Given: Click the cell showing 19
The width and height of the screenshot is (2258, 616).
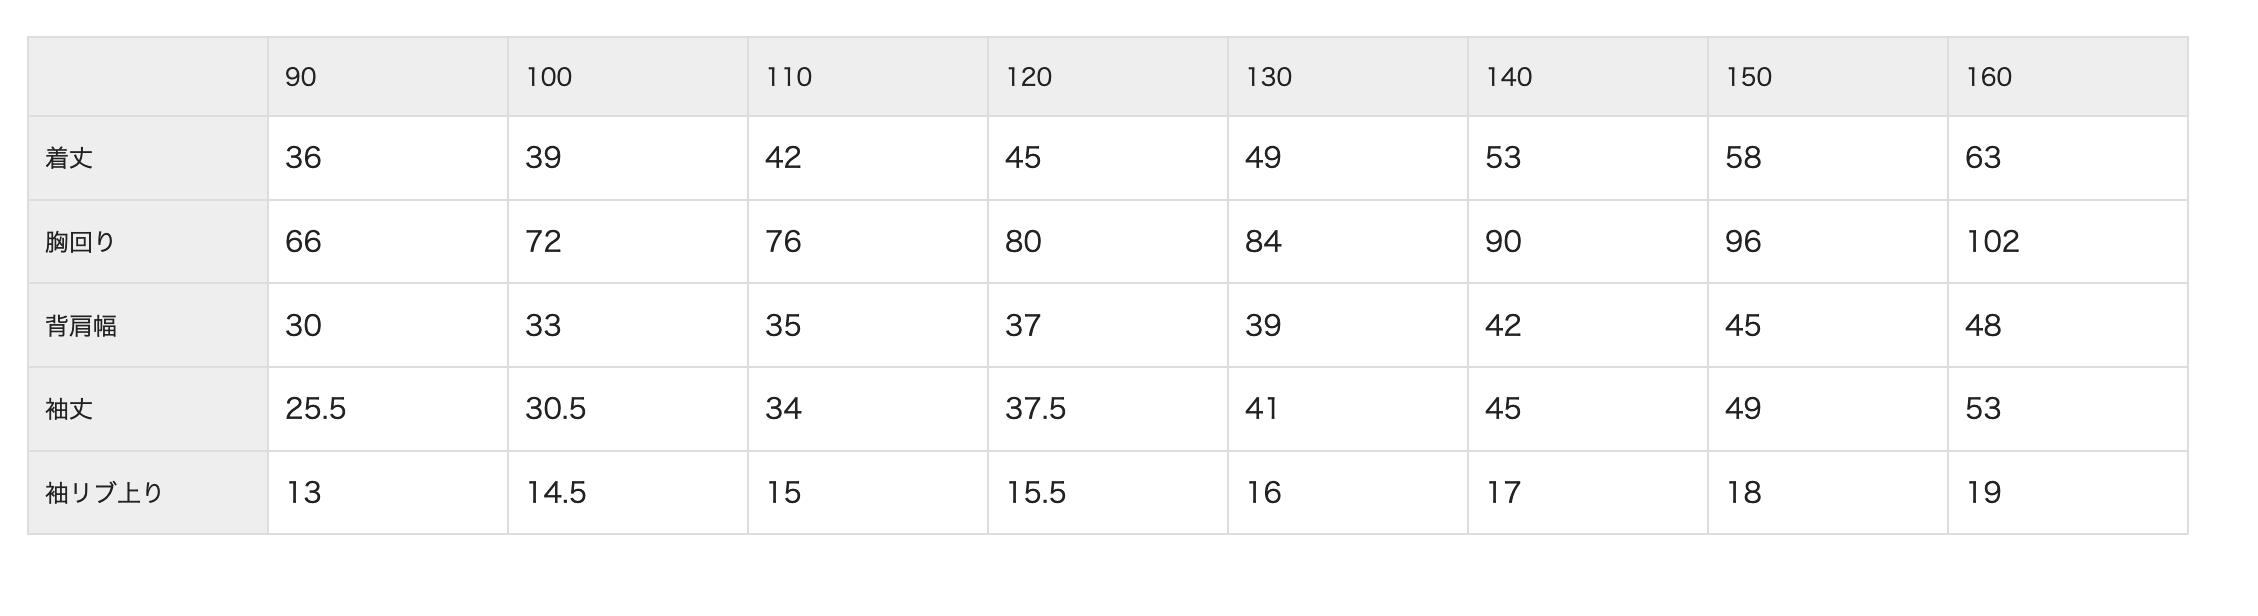Looking at the screenshot, I should [x=2068, y=493].
